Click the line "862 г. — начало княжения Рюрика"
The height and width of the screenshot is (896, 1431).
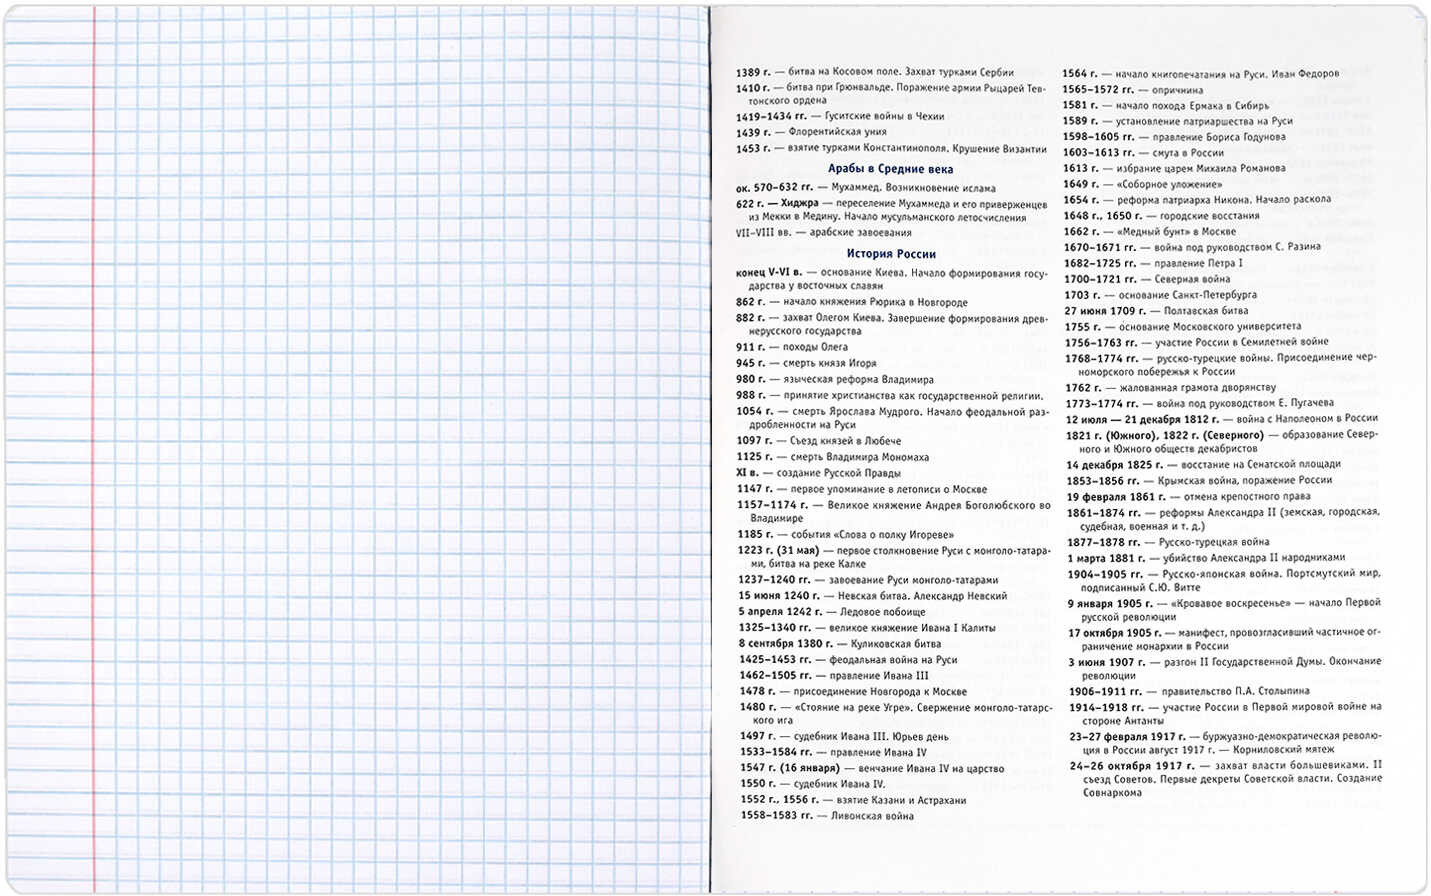[x=851, y=302]
